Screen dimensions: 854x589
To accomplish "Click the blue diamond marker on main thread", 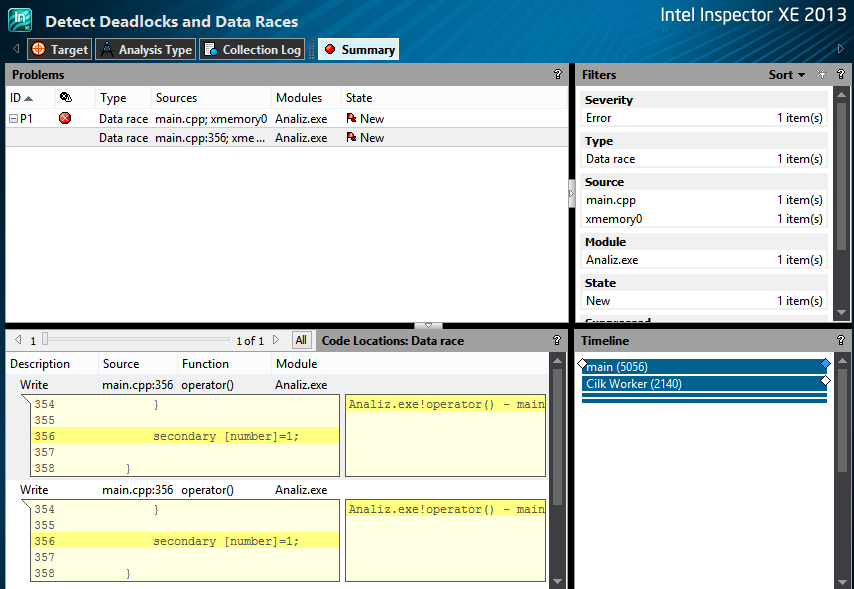I will tap(825, 363).
